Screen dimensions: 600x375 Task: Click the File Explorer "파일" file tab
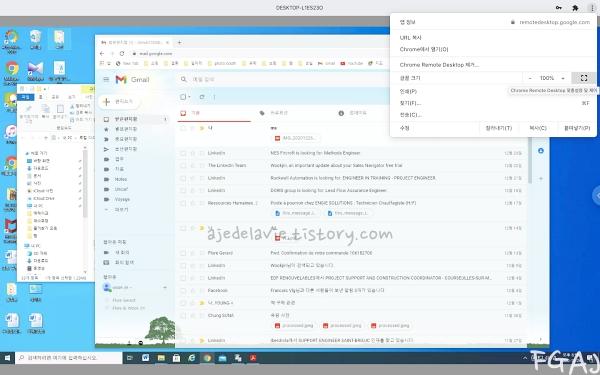pyautogui.click(x=25, y=97)
